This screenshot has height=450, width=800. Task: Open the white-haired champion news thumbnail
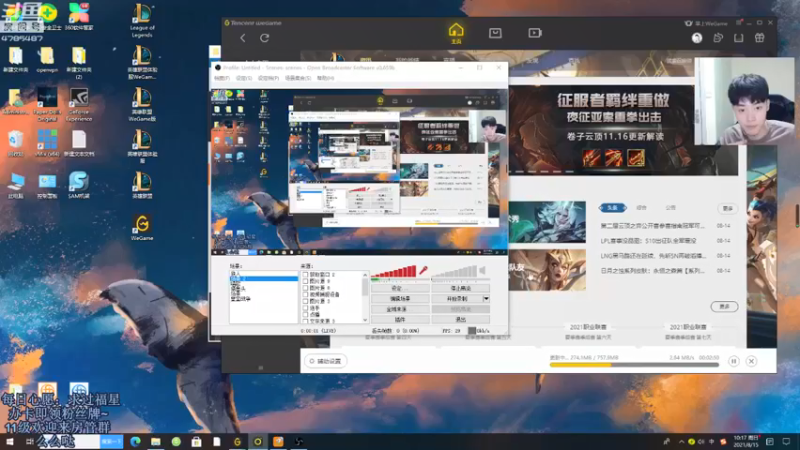click(547, 222)
